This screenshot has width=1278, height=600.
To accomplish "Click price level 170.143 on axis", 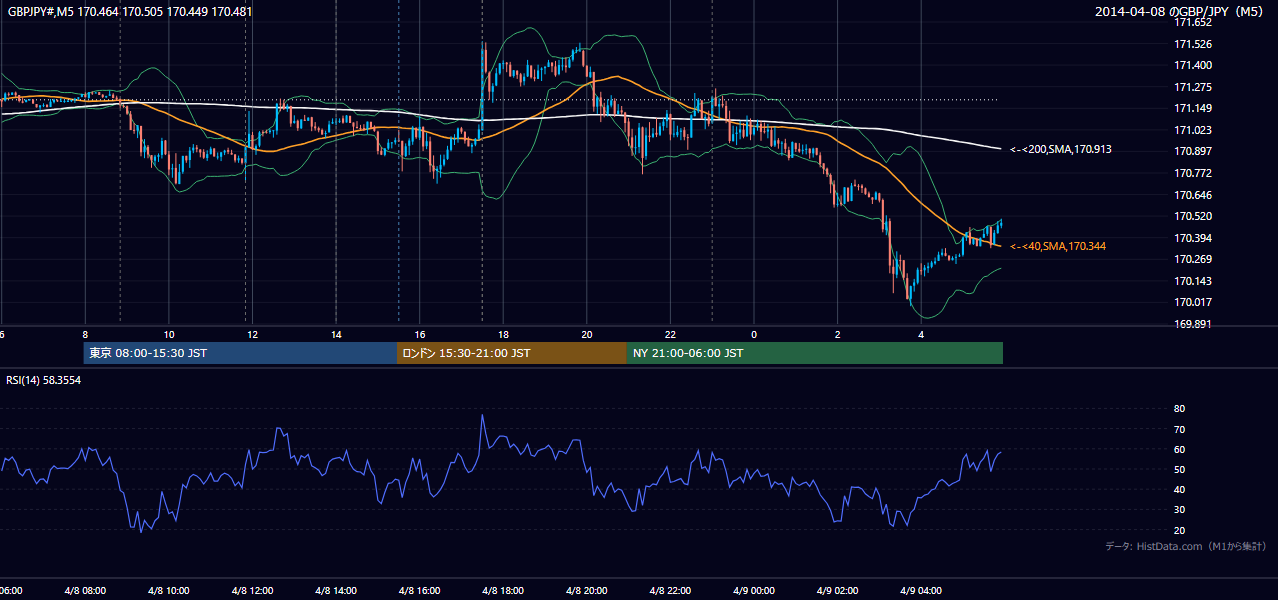I will tap(1192, 281).
